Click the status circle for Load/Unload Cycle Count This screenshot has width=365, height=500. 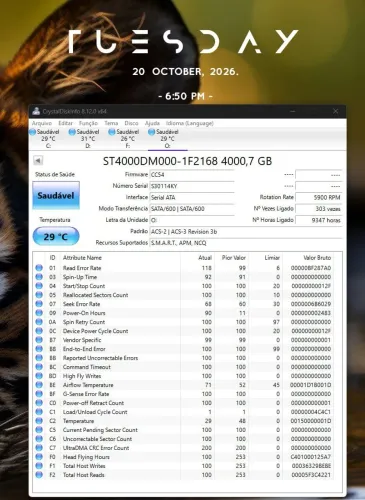click(x=39, y=412)
